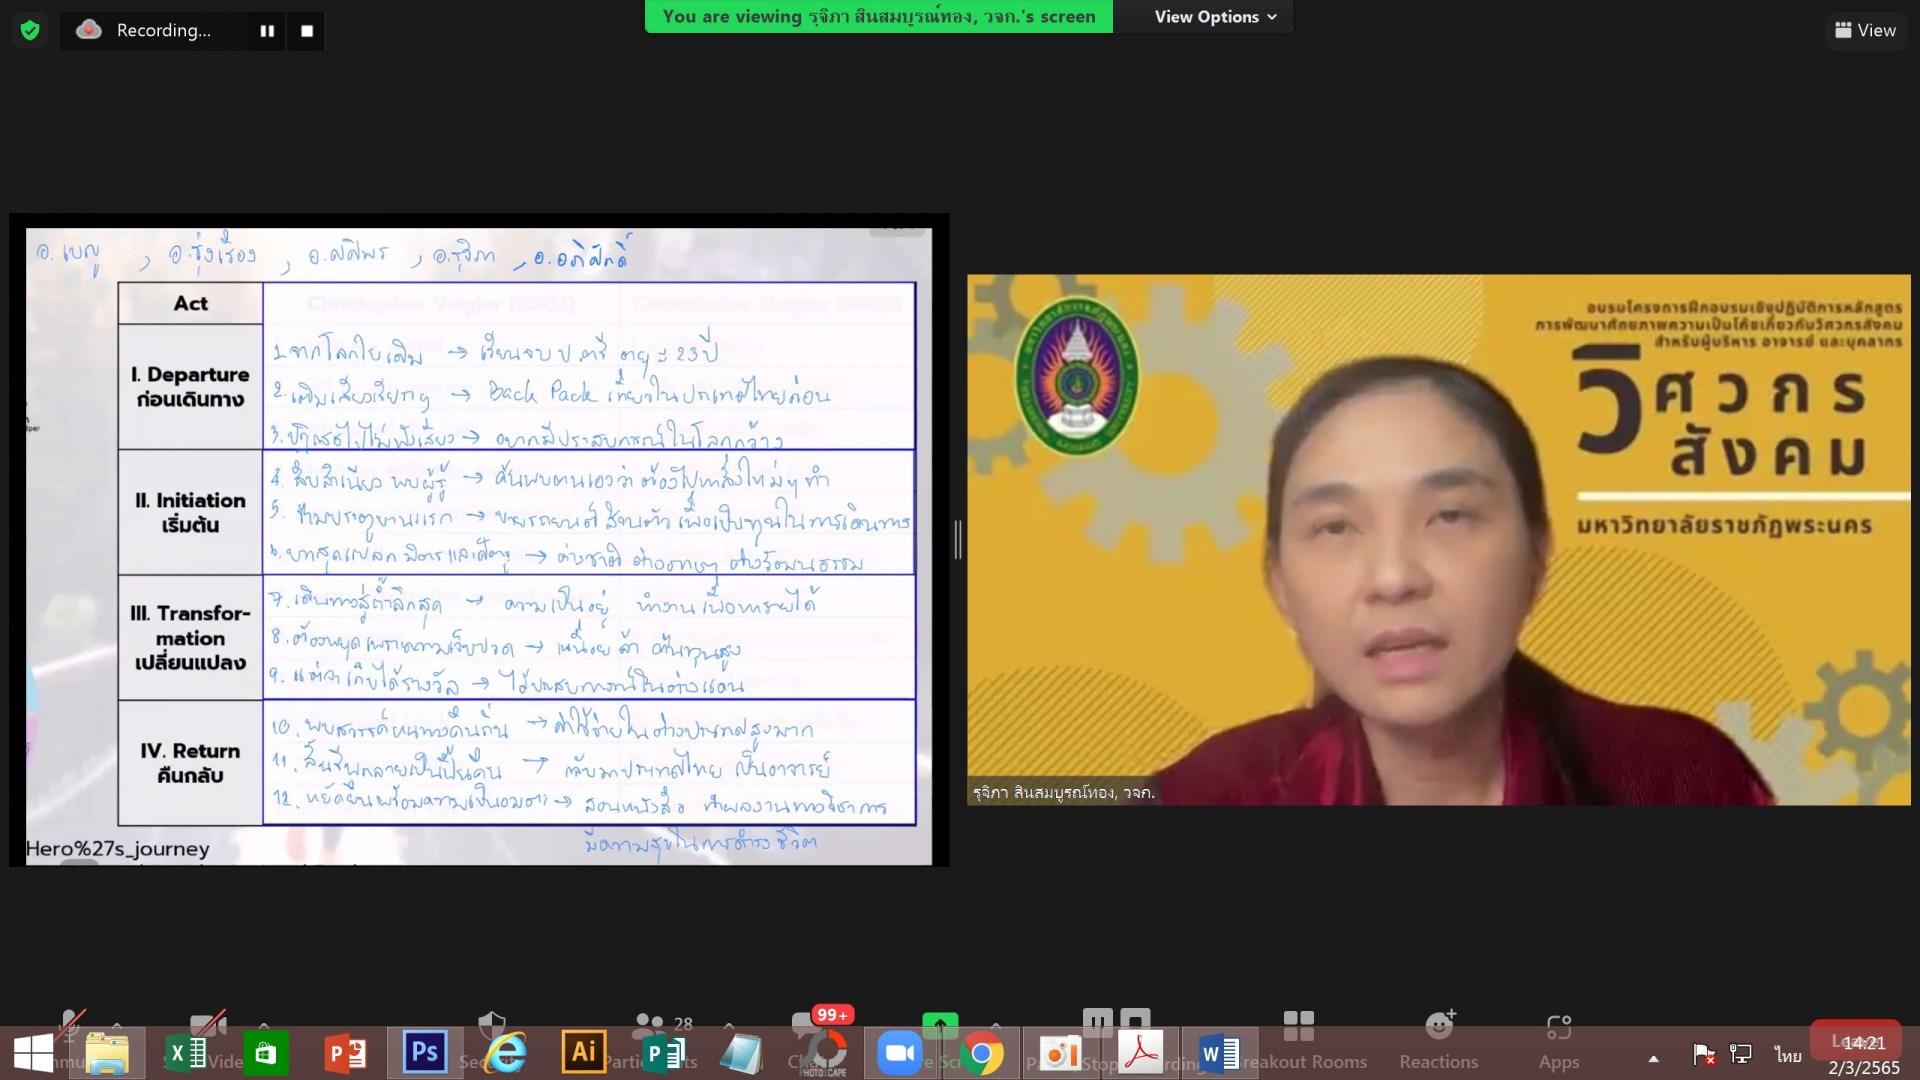This screenshot has height=1080, width=1920.
Task: Open PhotoScape from the taskbar
Action: pyautogui.click(x=824, y=1054)
